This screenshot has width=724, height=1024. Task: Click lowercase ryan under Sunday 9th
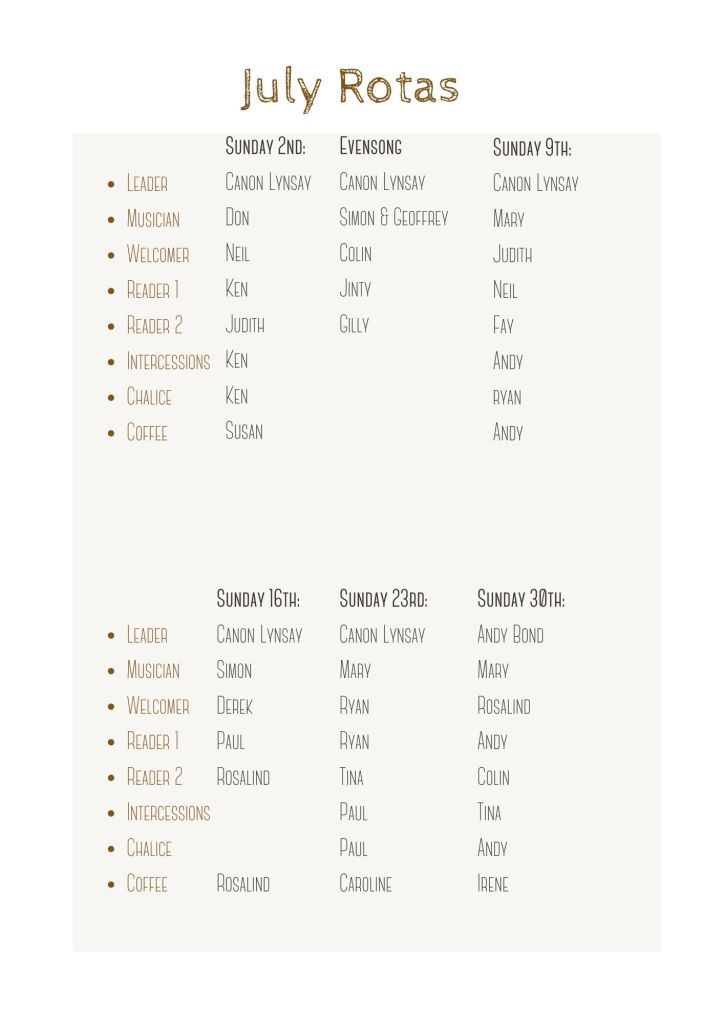tap(507, 397)
